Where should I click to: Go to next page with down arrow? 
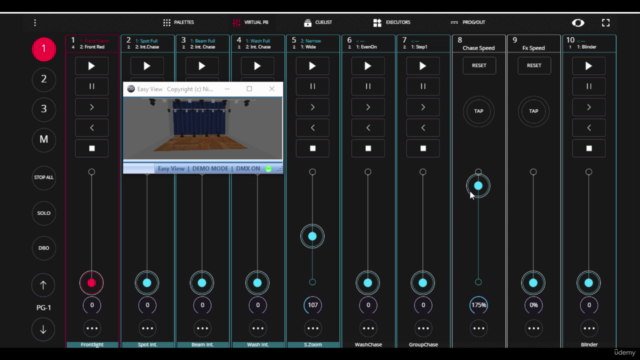pyautogui.click(x=43, y=329)
